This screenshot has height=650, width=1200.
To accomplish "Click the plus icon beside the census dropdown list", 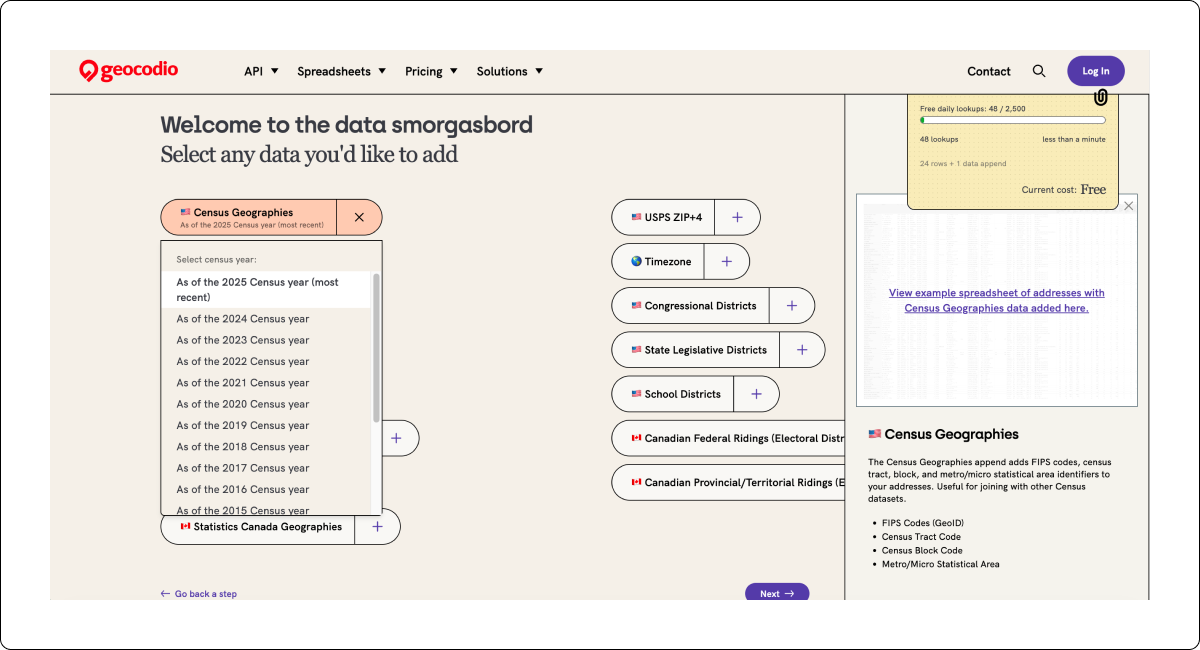I will (396, 438).
